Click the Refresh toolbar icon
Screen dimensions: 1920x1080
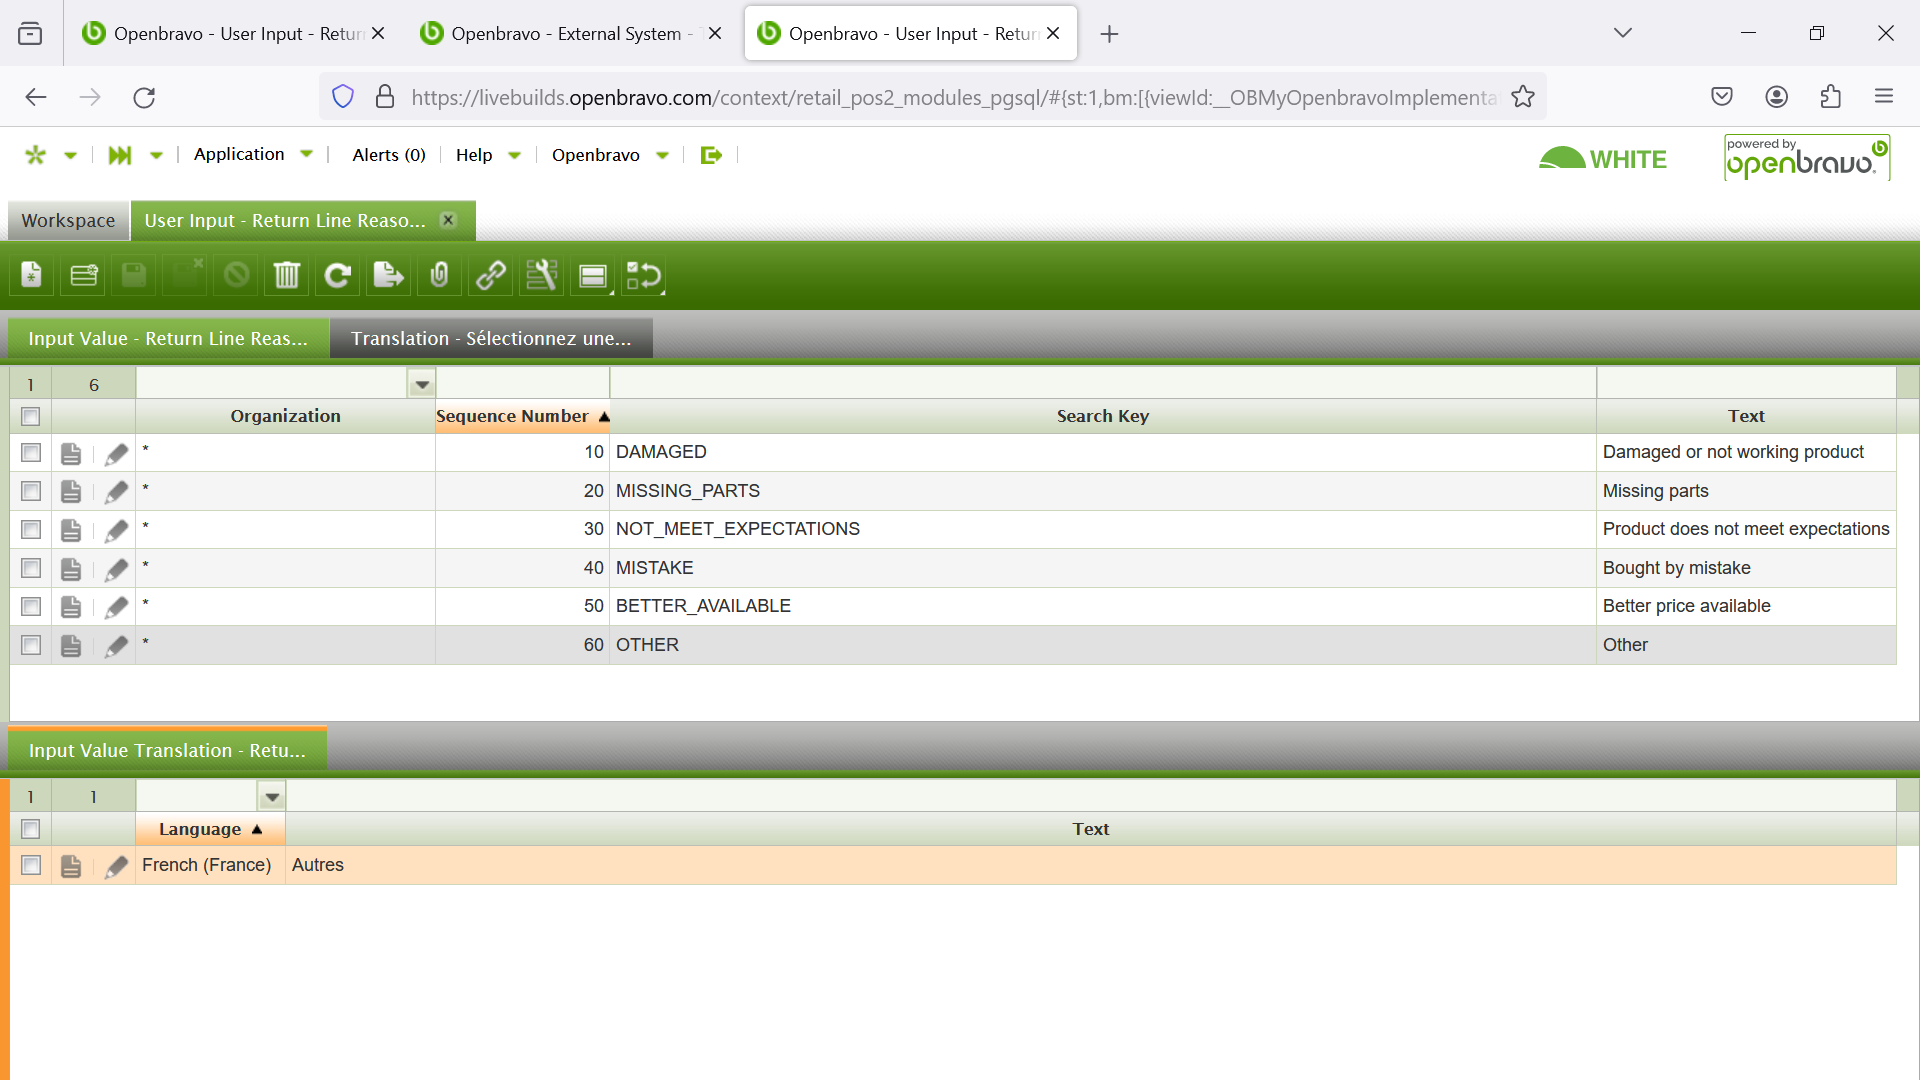pos(338,275)
